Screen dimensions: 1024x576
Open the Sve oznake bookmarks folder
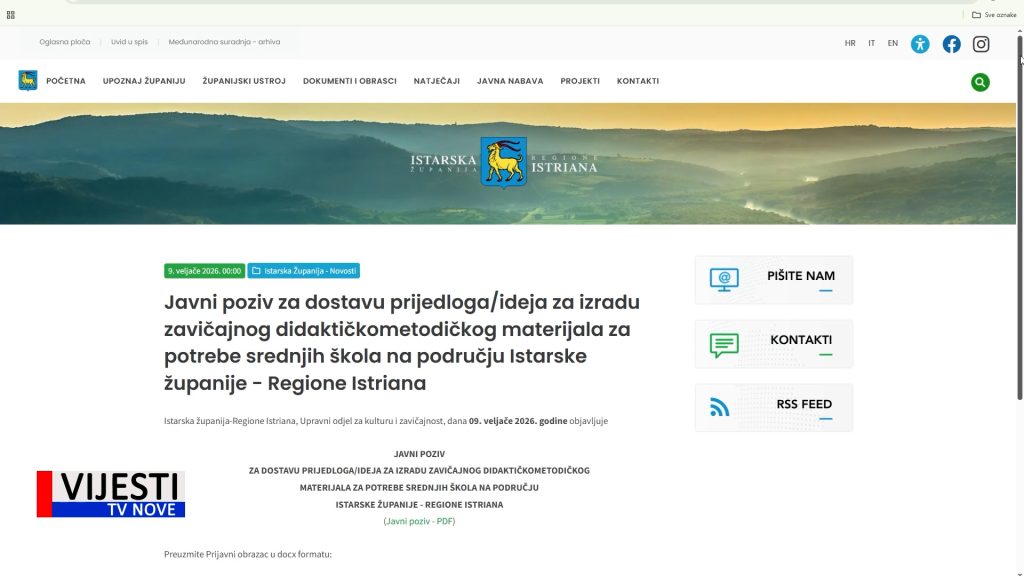[994, 15]
